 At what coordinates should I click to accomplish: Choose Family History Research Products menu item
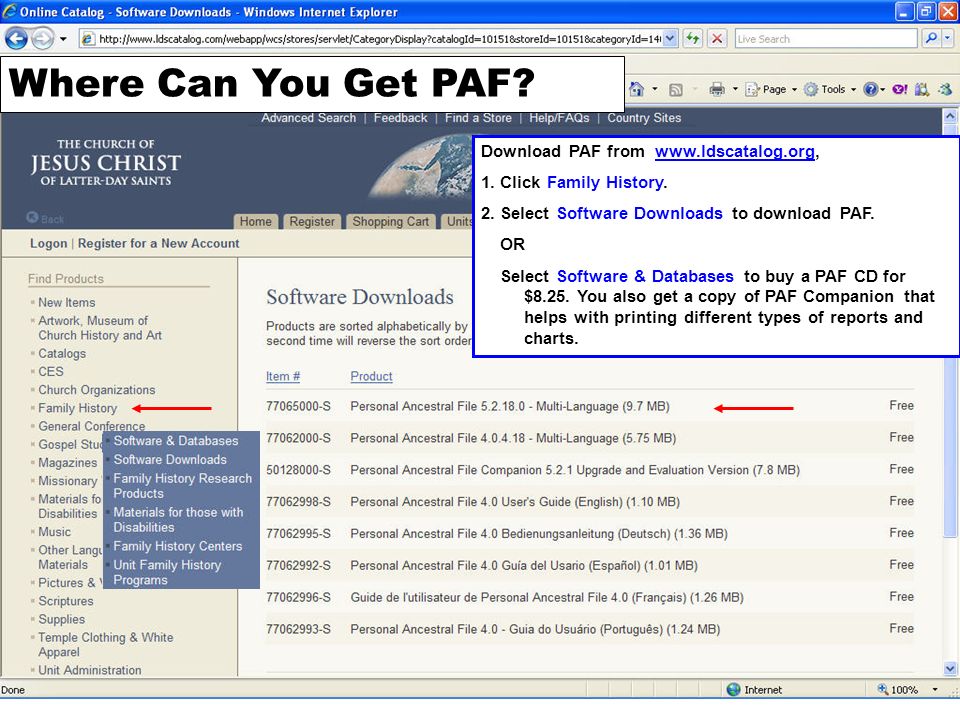[x=182, y=486]
